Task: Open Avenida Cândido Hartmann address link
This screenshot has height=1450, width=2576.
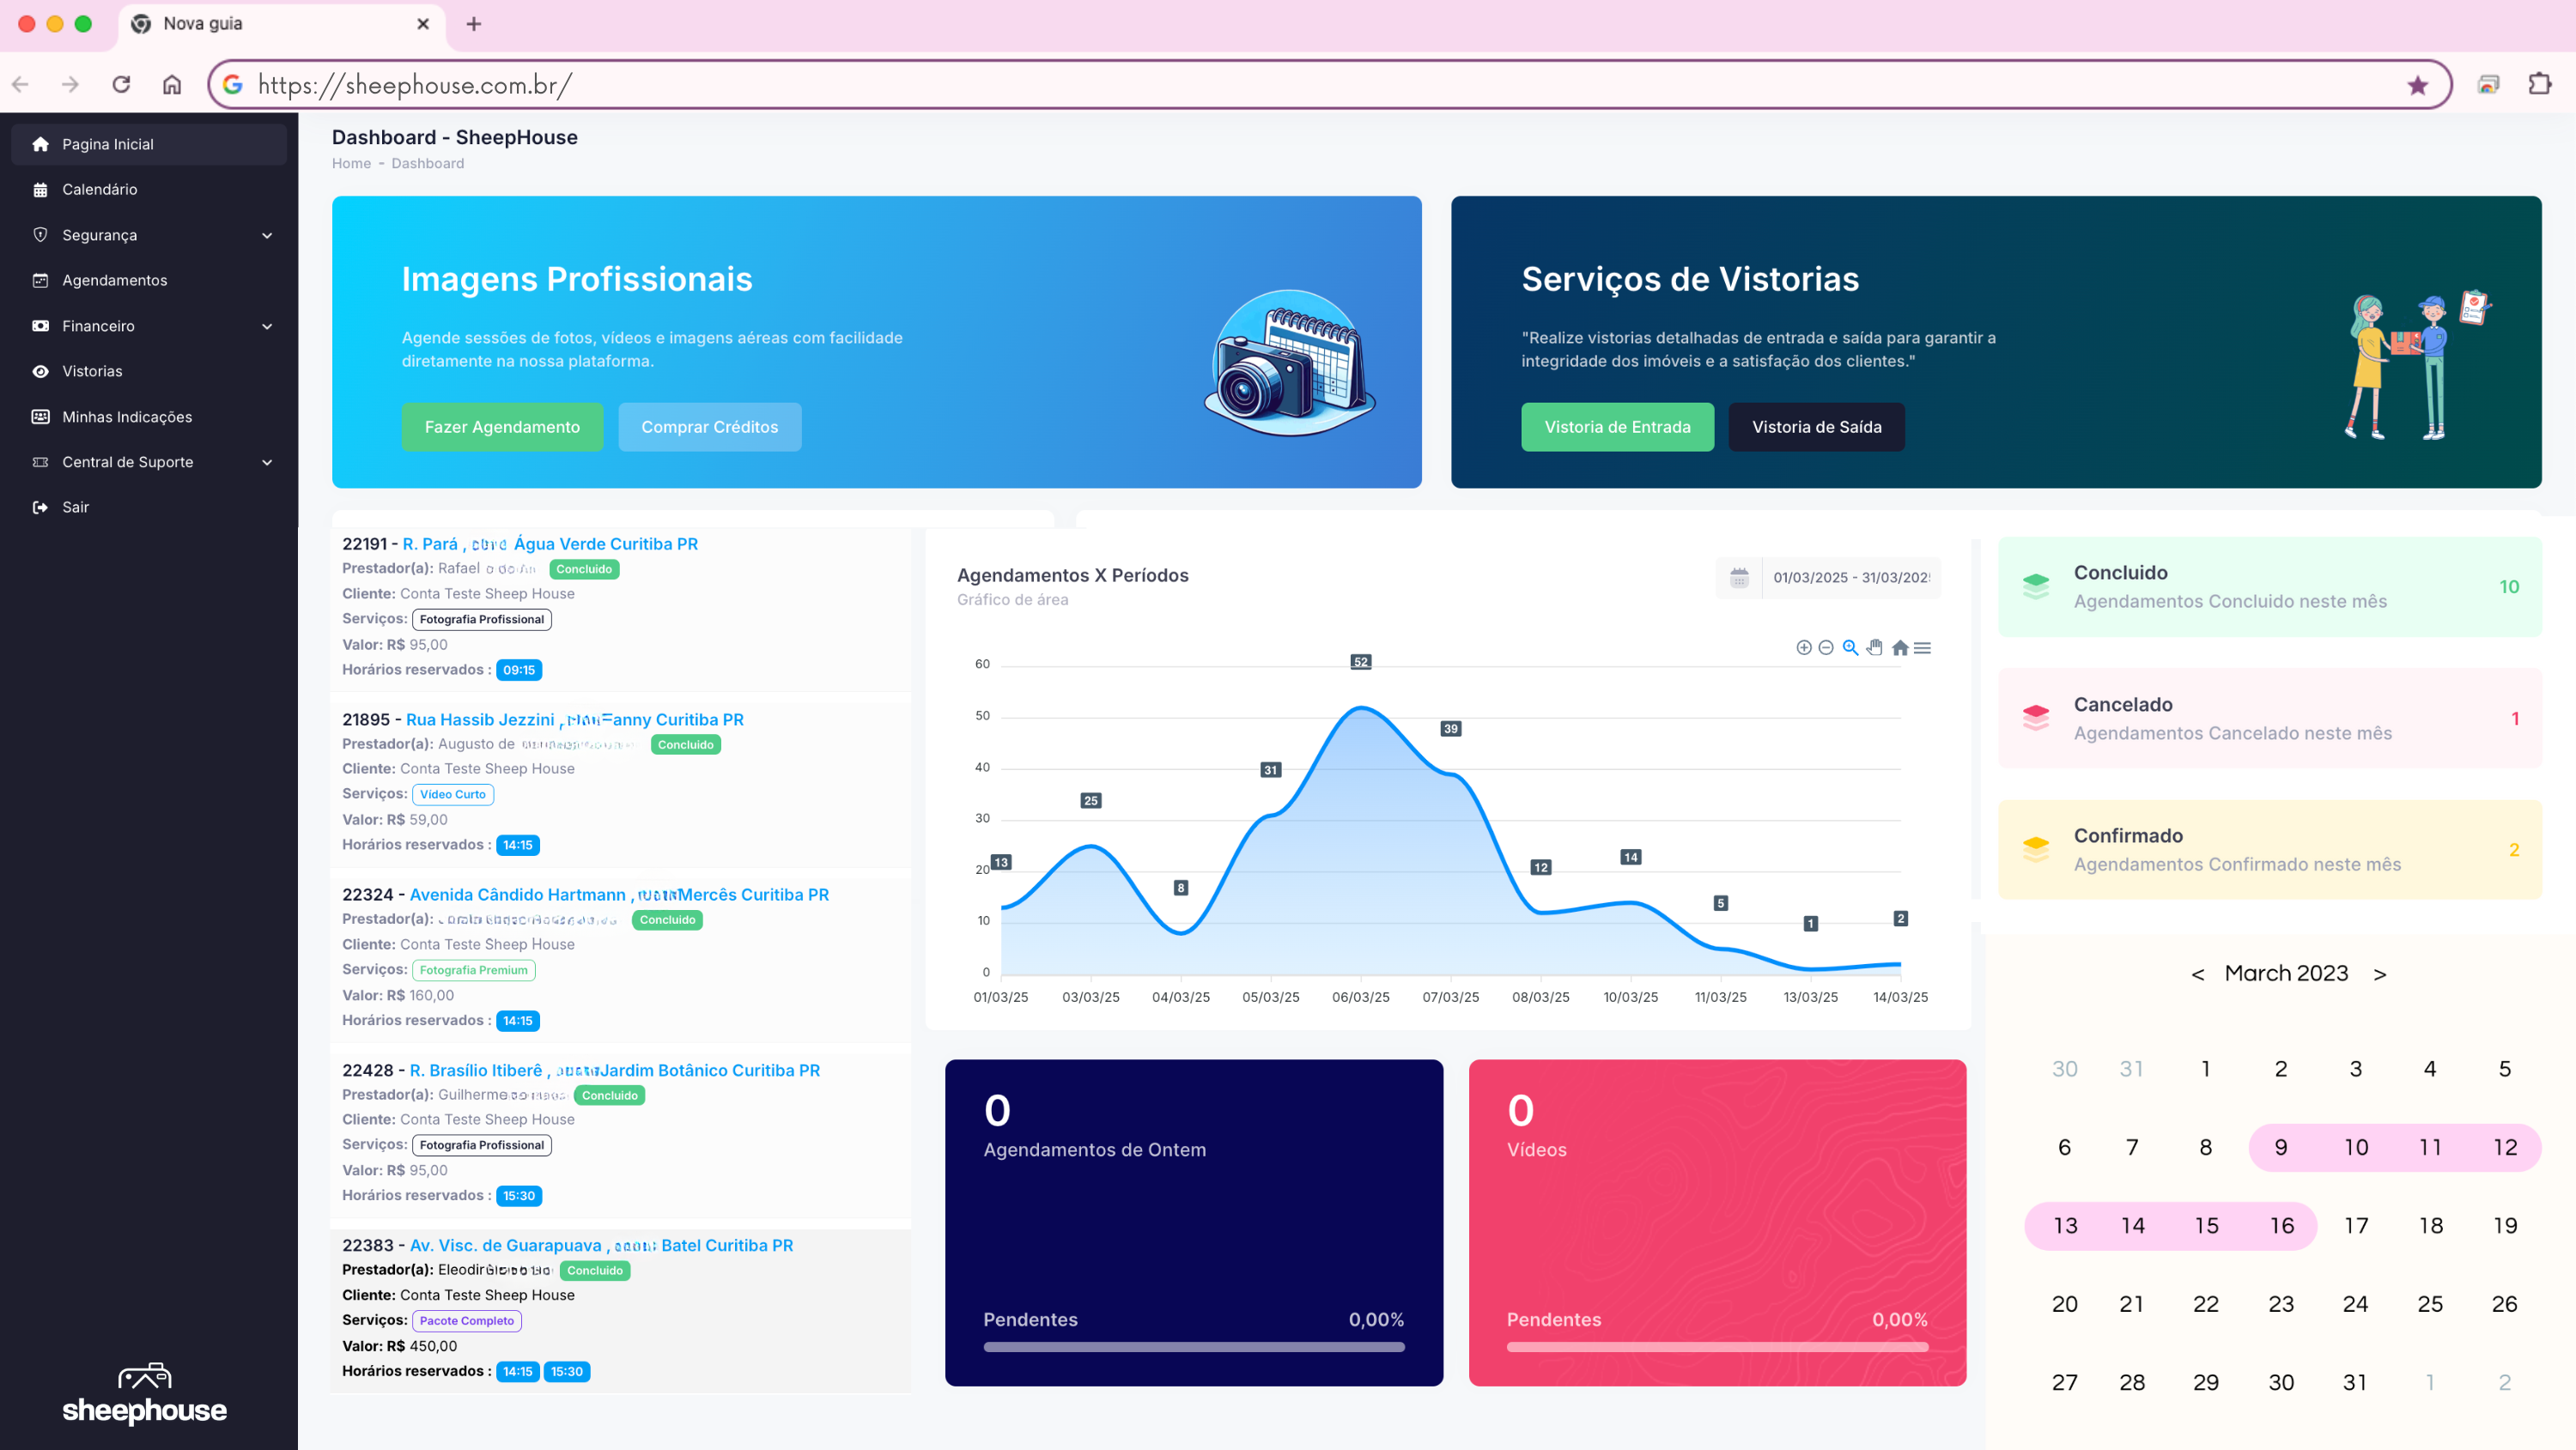Action: point(619,895)
